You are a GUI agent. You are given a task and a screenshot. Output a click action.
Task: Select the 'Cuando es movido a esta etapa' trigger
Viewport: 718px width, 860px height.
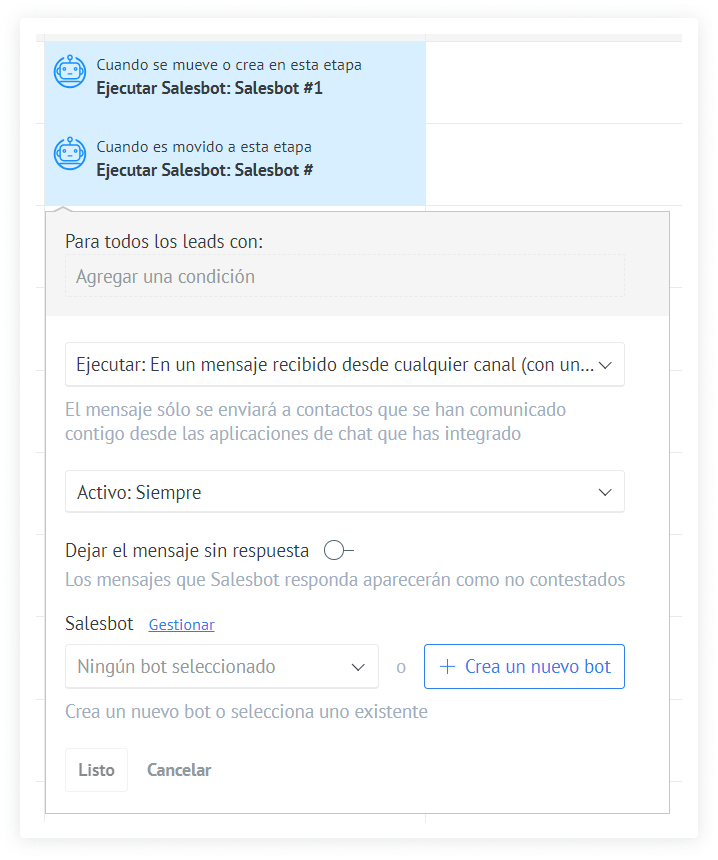204,147
